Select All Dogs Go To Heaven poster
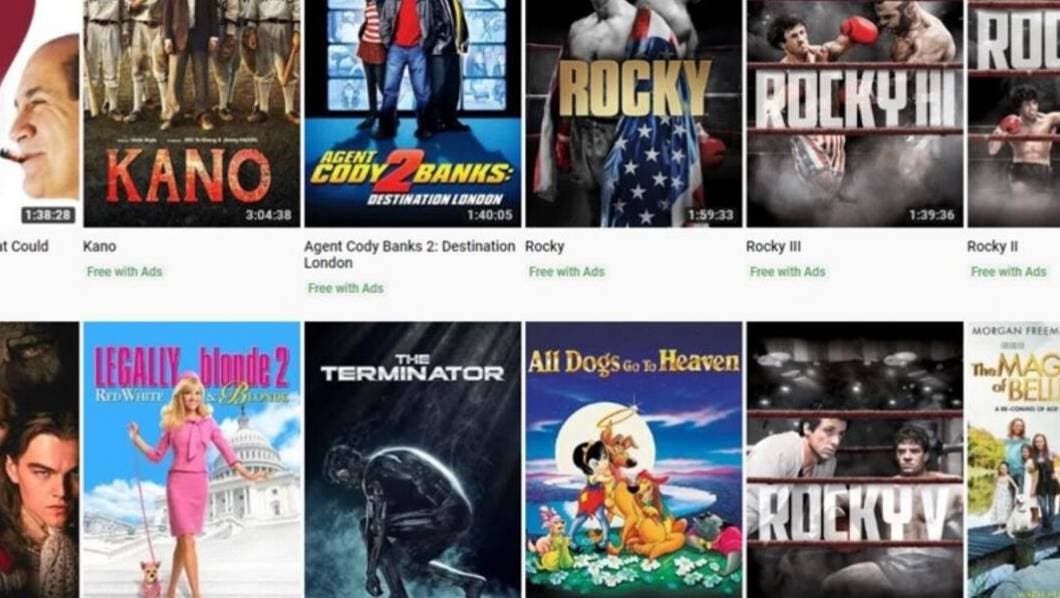The height and width of the screenshot is (598, 1060). (633, 459)
